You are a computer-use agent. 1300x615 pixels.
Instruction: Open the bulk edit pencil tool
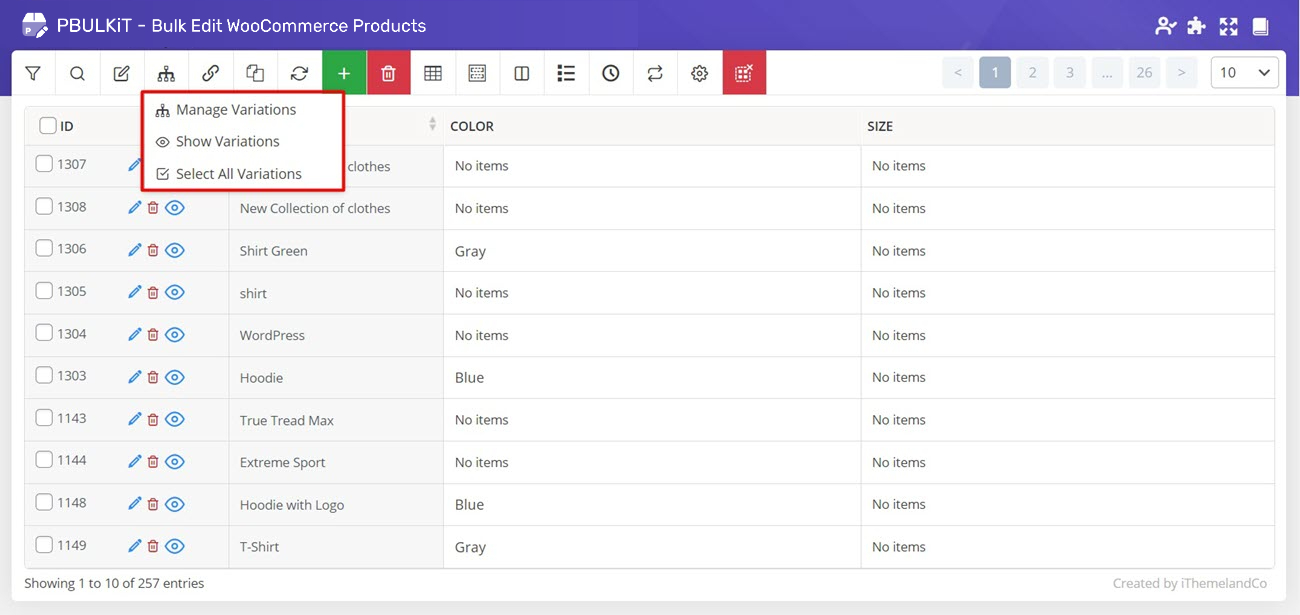pyautogui.click(x=122, y=73)
